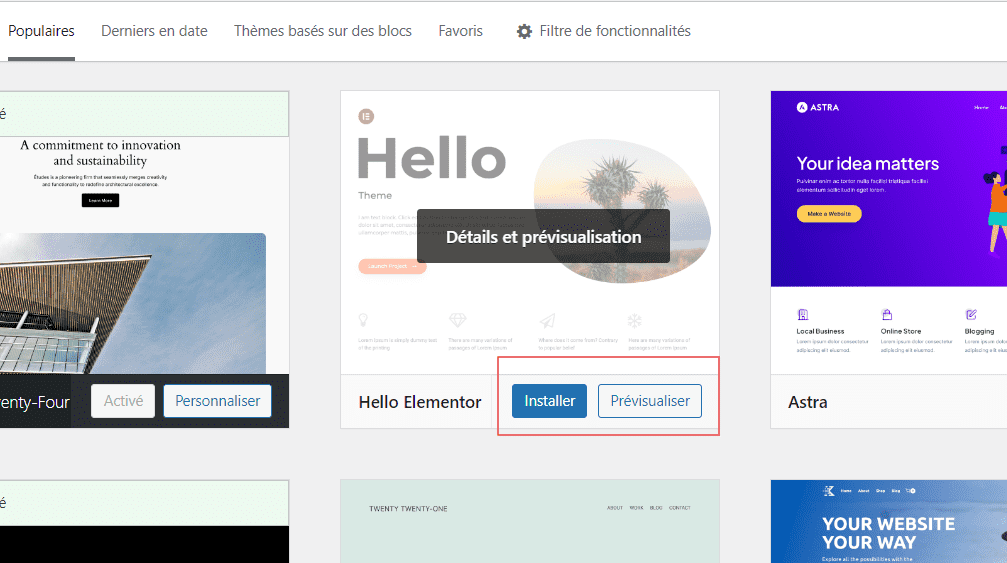Switch to Derniers en date tab

154,31
